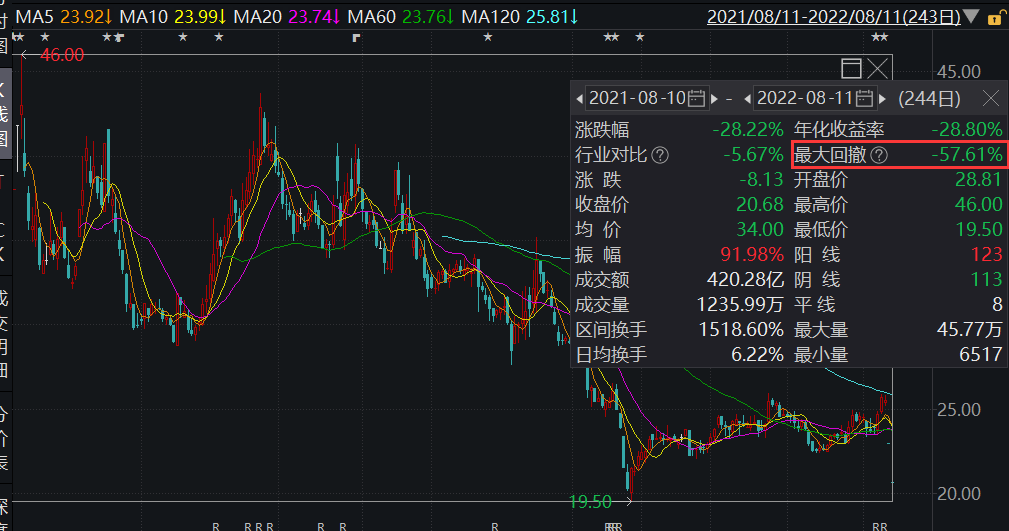1009x531 pixels.
Task: Click the 最大量 value 45.77万
Action: (970, 330)
